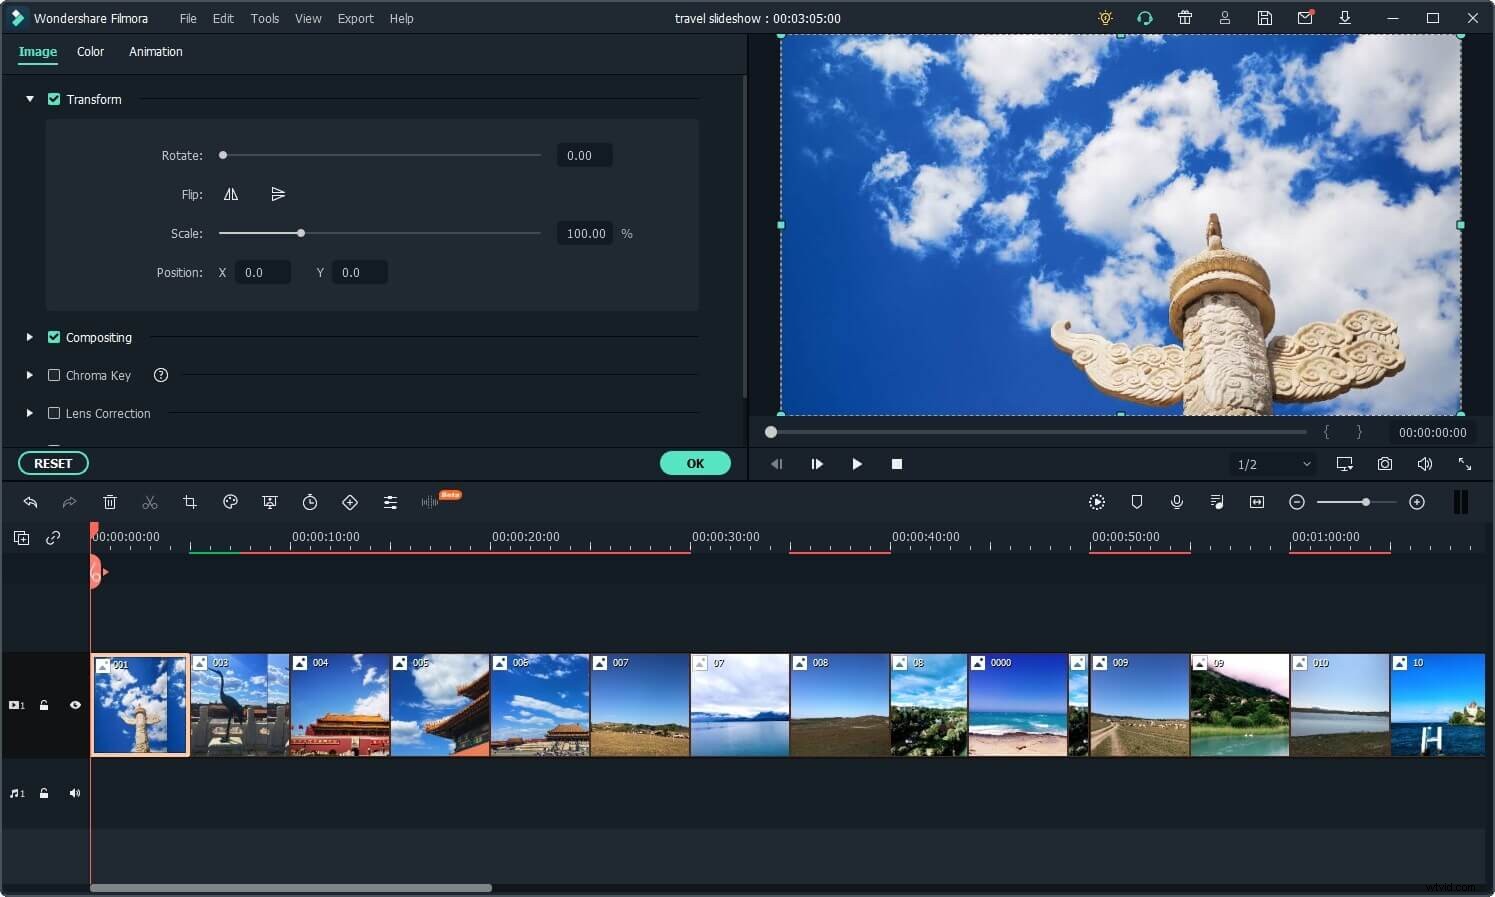Click the RESET button
The width and height of the screenshot is (1495, 897).
pyautogui.click(x=53, y=463)
